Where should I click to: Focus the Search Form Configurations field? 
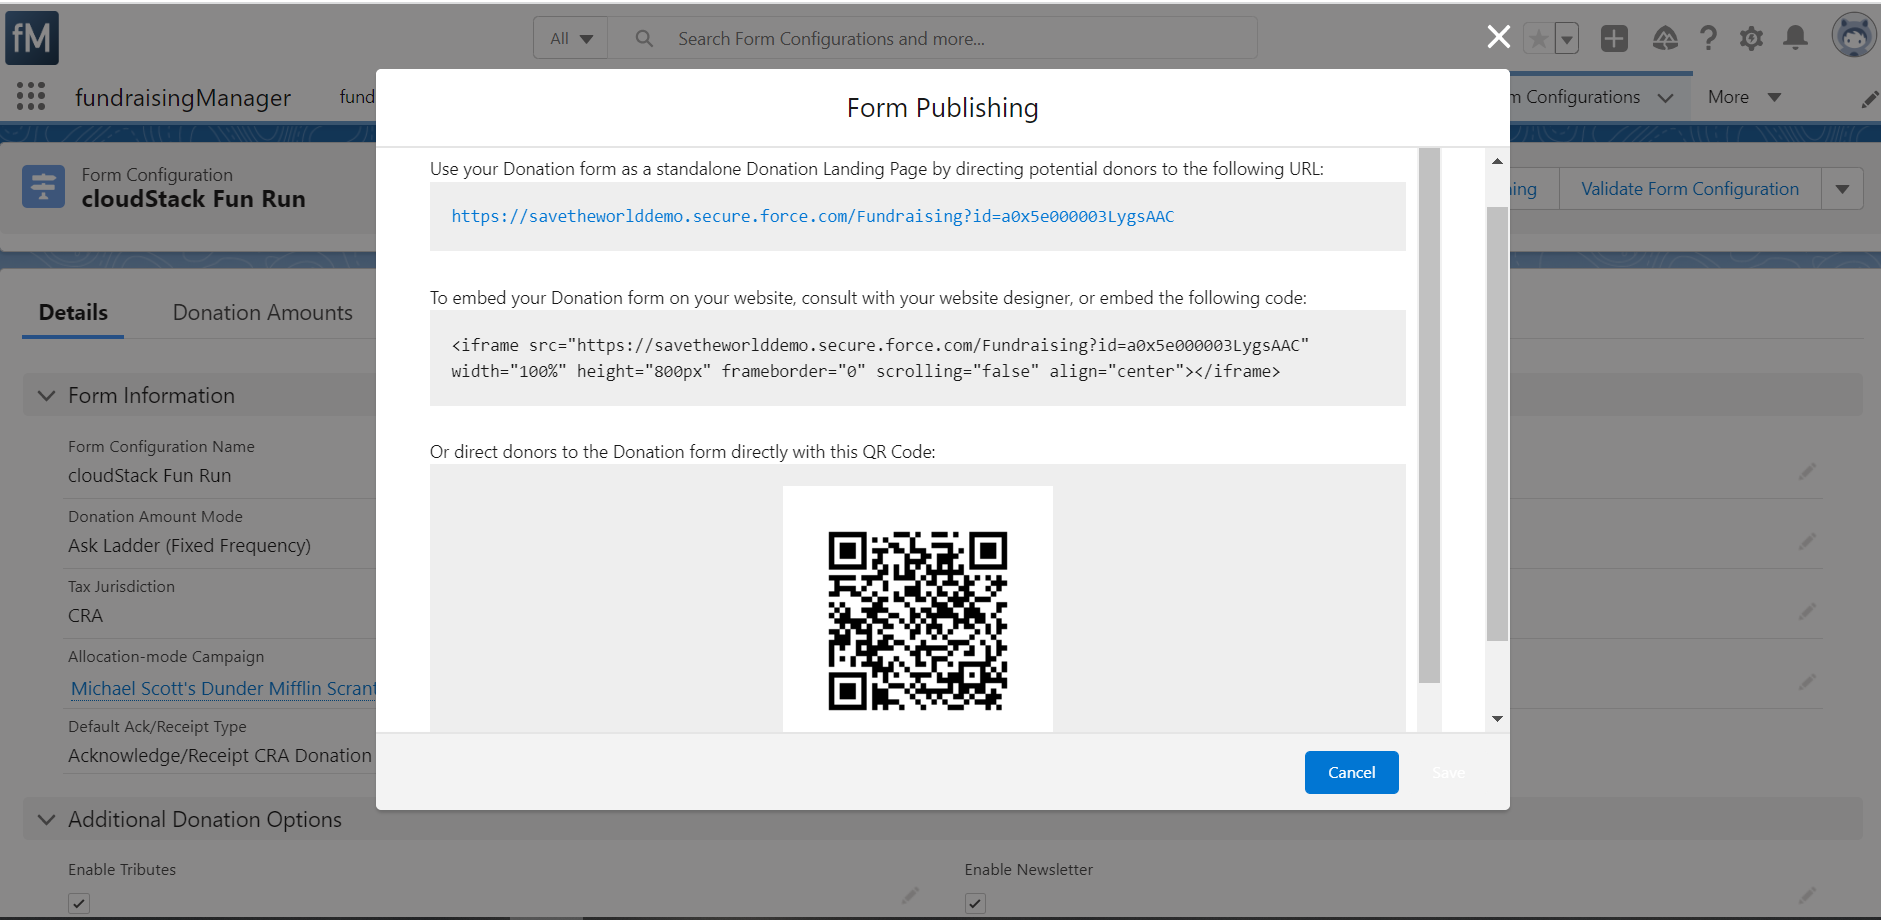[932, 38]
